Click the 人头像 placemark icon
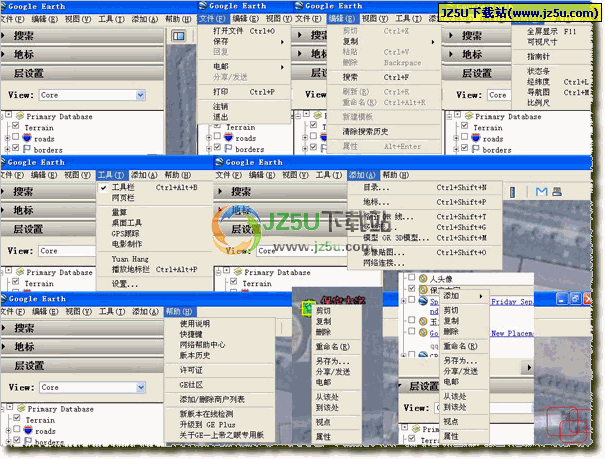 click(x=423, y=278)
